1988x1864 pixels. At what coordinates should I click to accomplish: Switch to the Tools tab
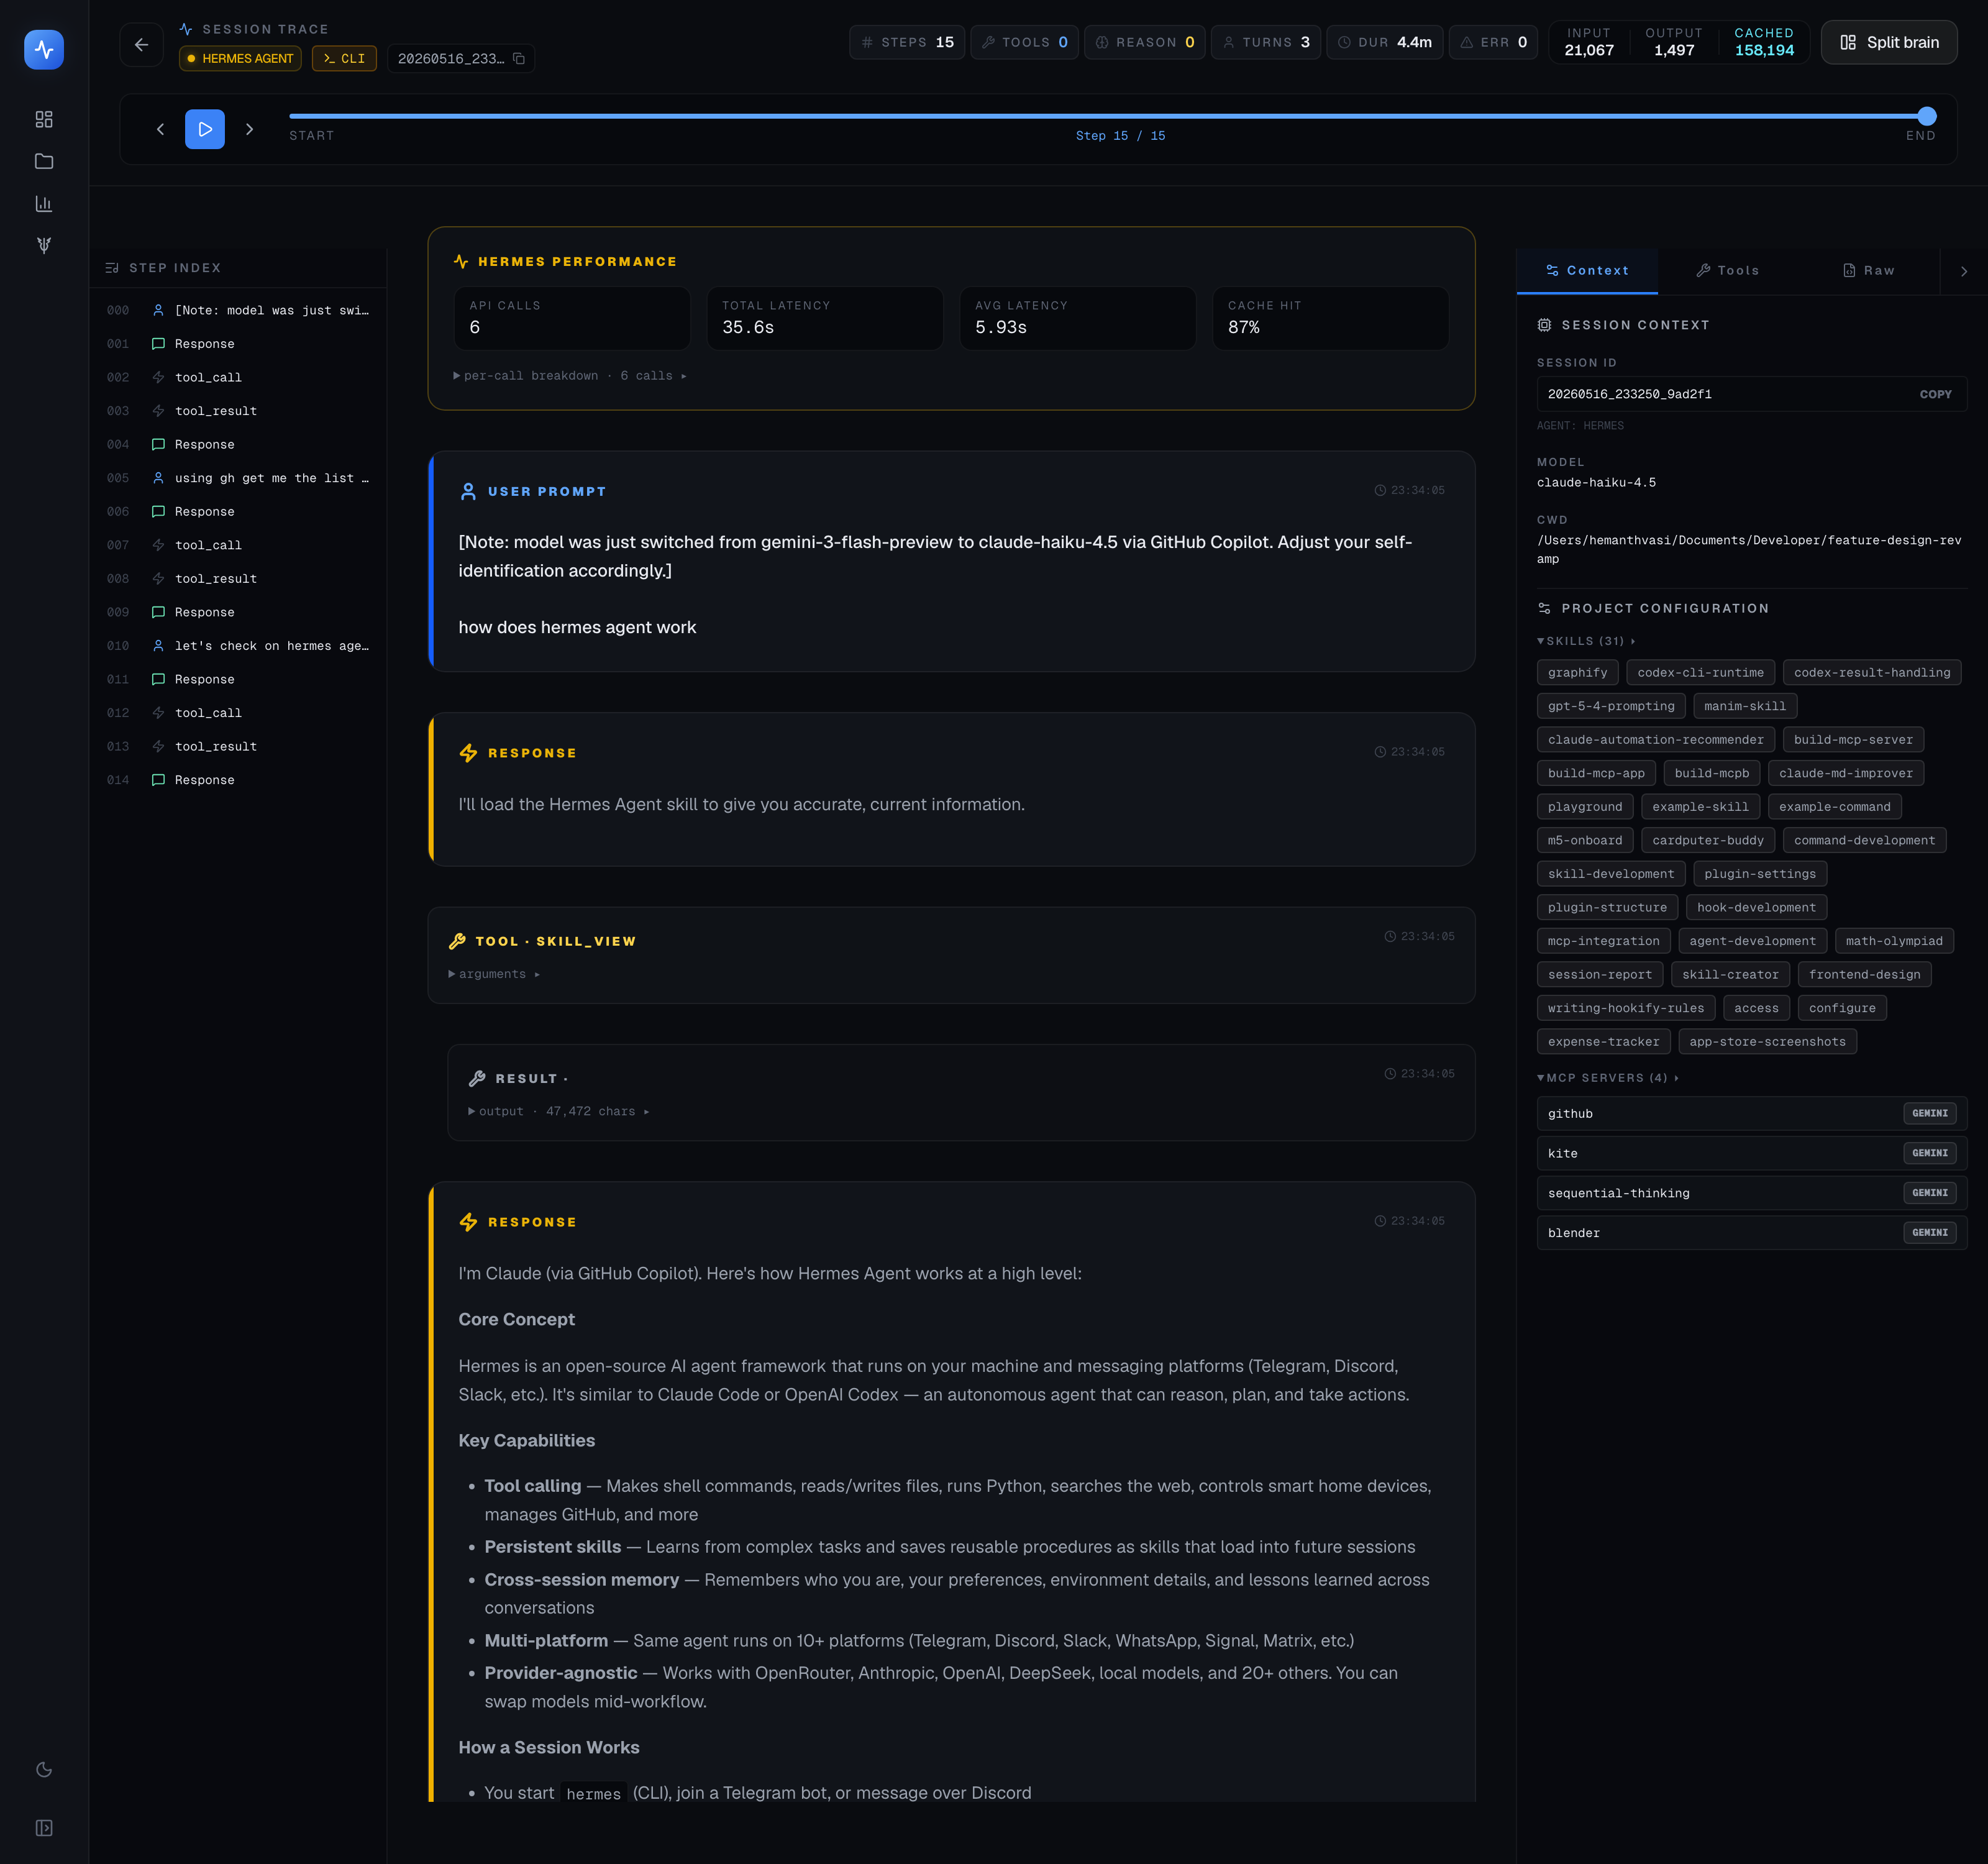point(1728,270)
